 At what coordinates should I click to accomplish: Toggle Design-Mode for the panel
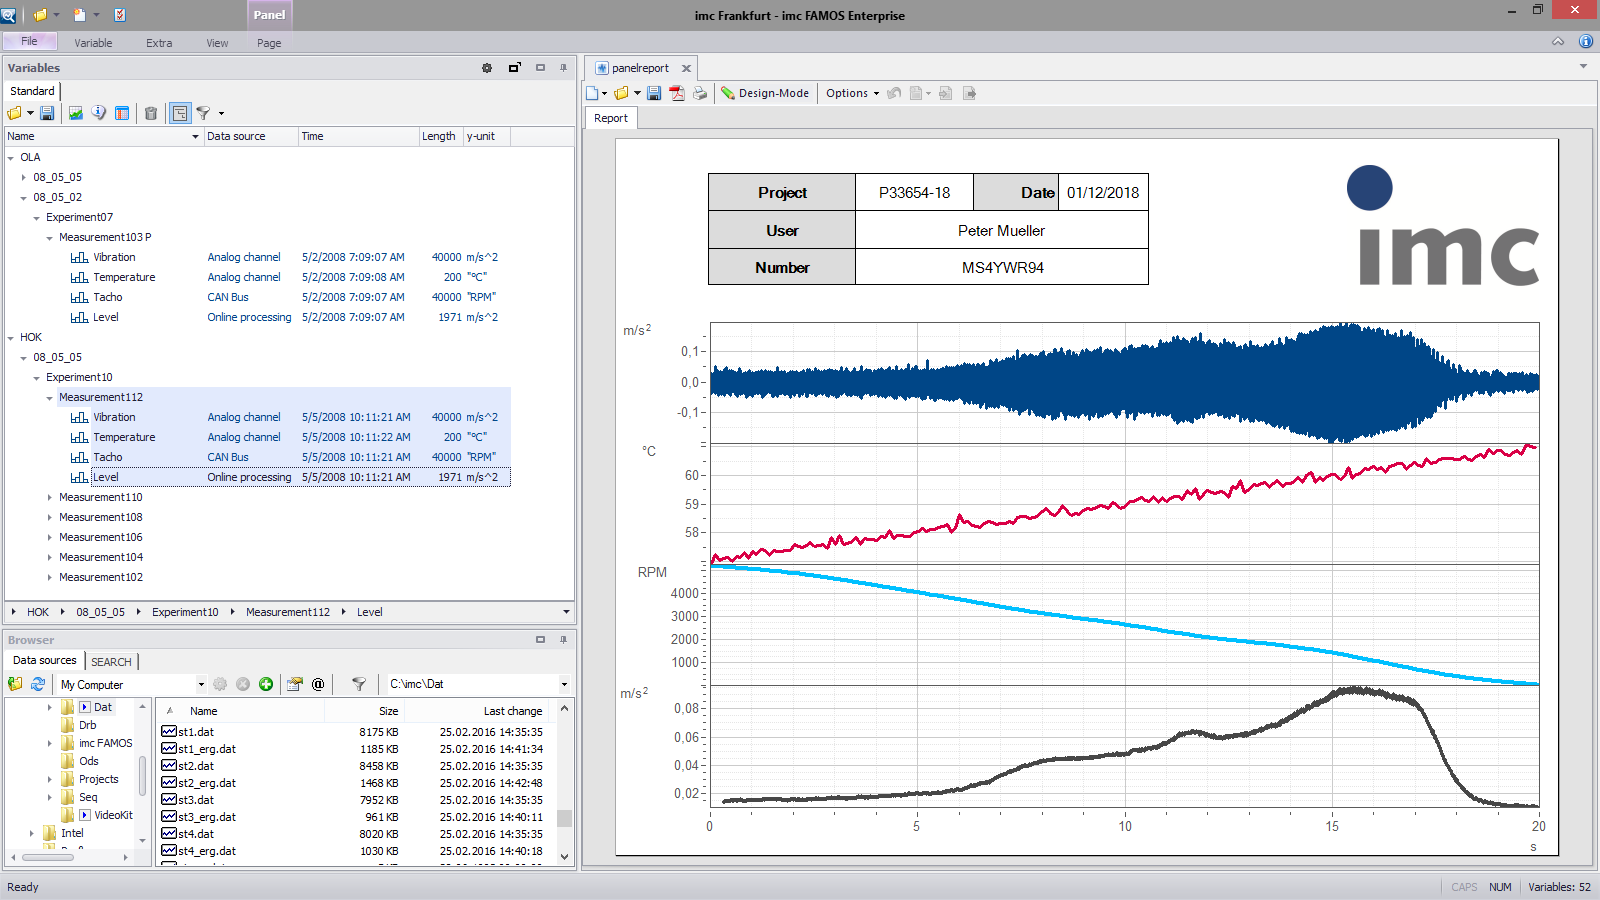[x=765, y=93]
